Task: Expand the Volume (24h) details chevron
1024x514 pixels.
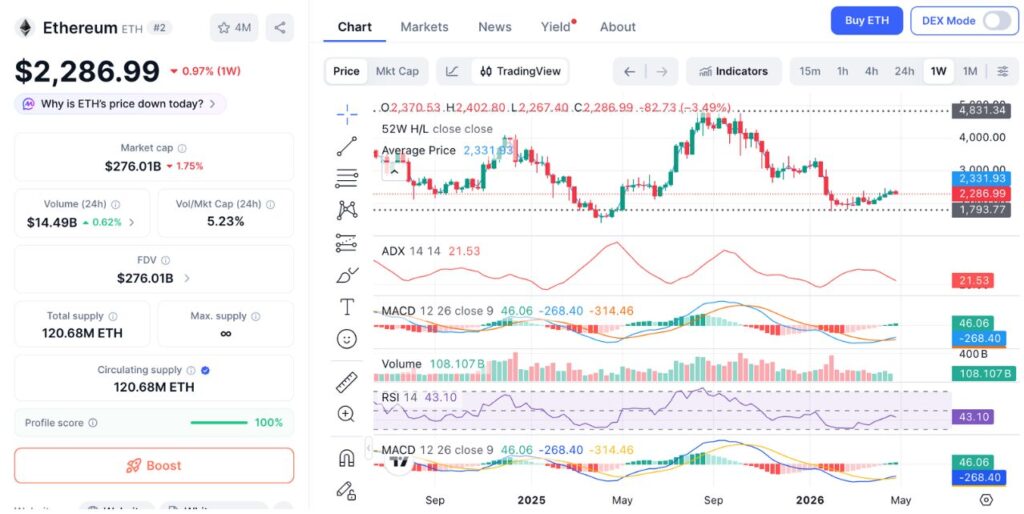Action: click(131, 222)
